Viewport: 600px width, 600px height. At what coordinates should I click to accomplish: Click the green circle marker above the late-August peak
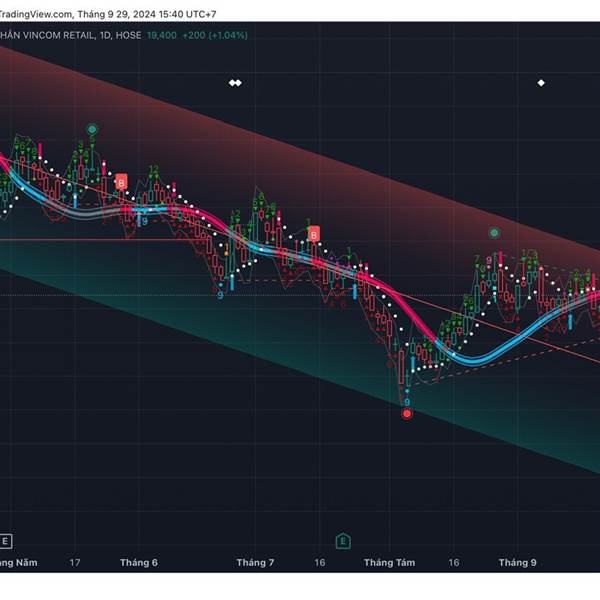494,233
